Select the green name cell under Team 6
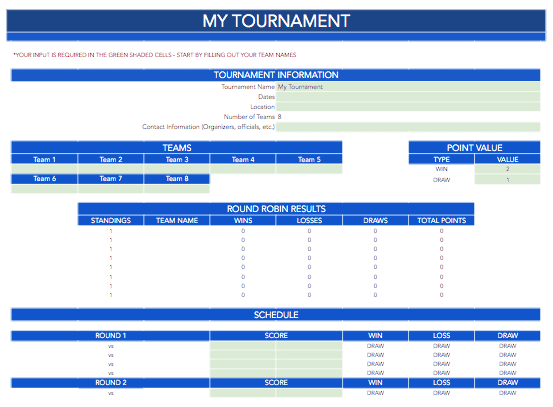The height and width of the screenshot is (407, 553). click(44, 189)
